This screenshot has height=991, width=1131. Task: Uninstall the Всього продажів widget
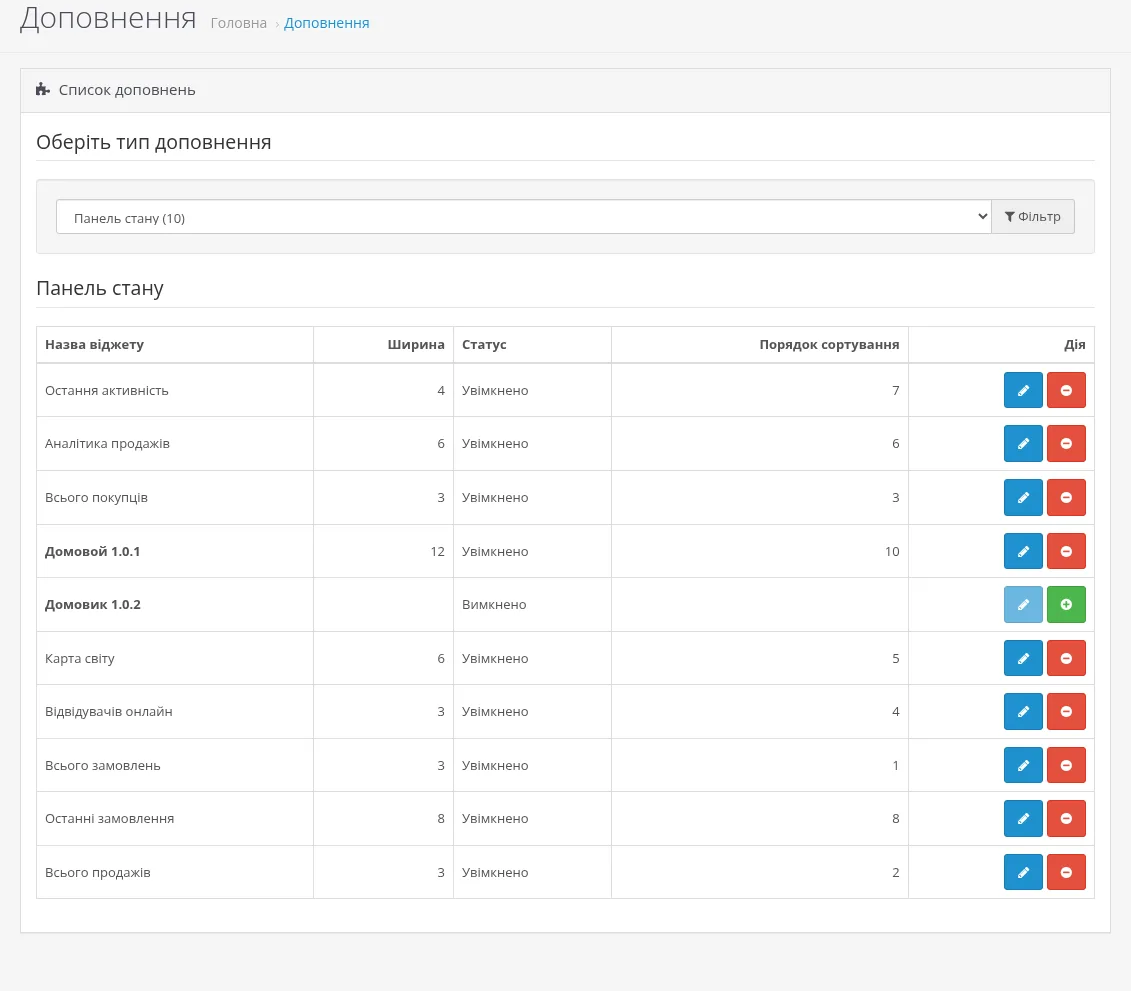(x=1066, y=873)
